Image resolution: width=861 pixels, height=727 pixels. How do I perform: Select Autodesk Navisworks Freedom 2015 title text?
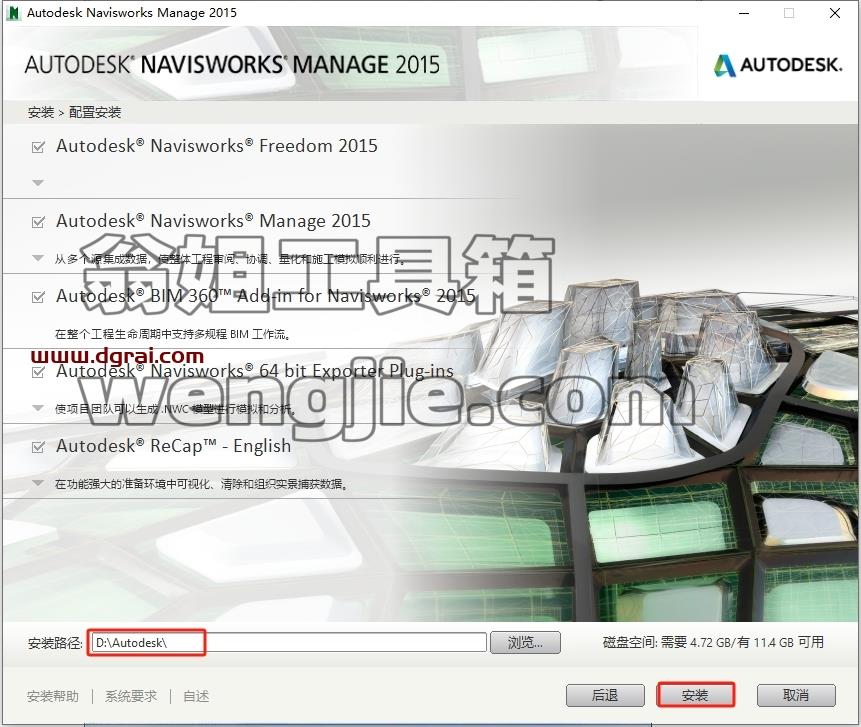coord(217,146)
